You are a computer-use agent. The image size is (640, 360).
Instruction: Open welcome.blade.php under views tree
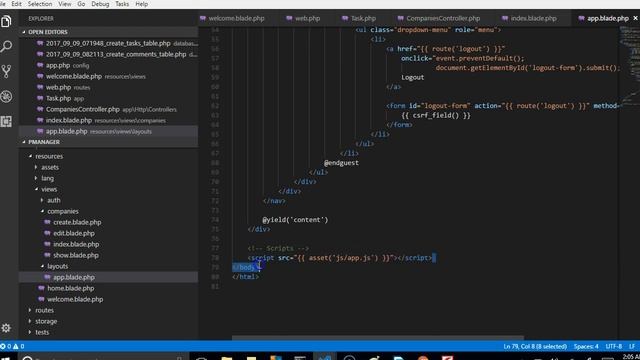pyautogui.click(x=75, y=299)
